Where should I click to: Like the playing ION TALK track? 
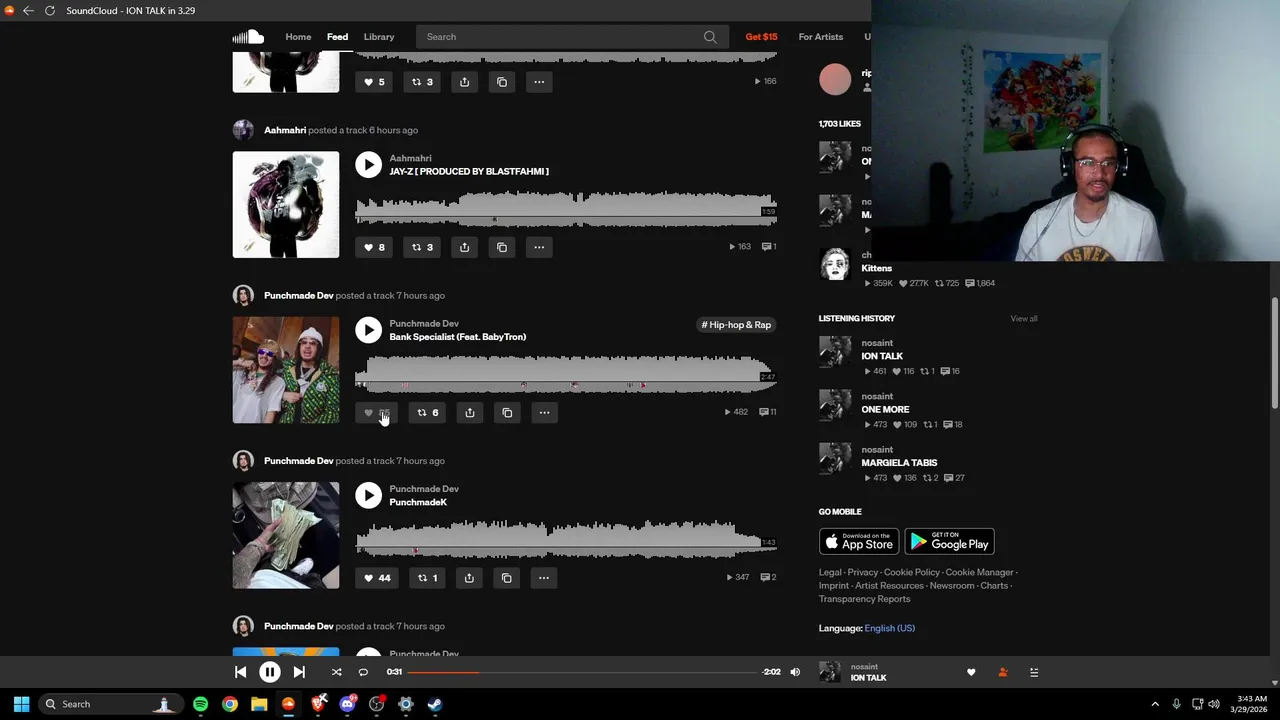[x=971, y=672]
